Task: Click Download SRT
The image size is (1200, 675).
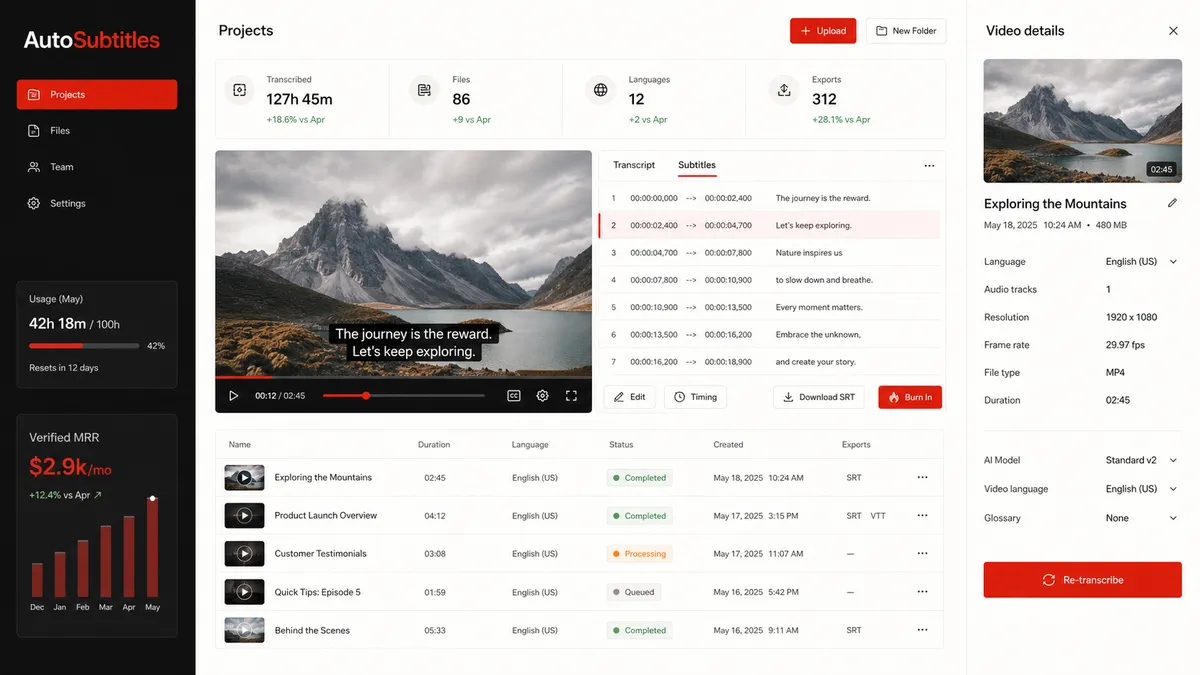Action: (x=819, y=397)
